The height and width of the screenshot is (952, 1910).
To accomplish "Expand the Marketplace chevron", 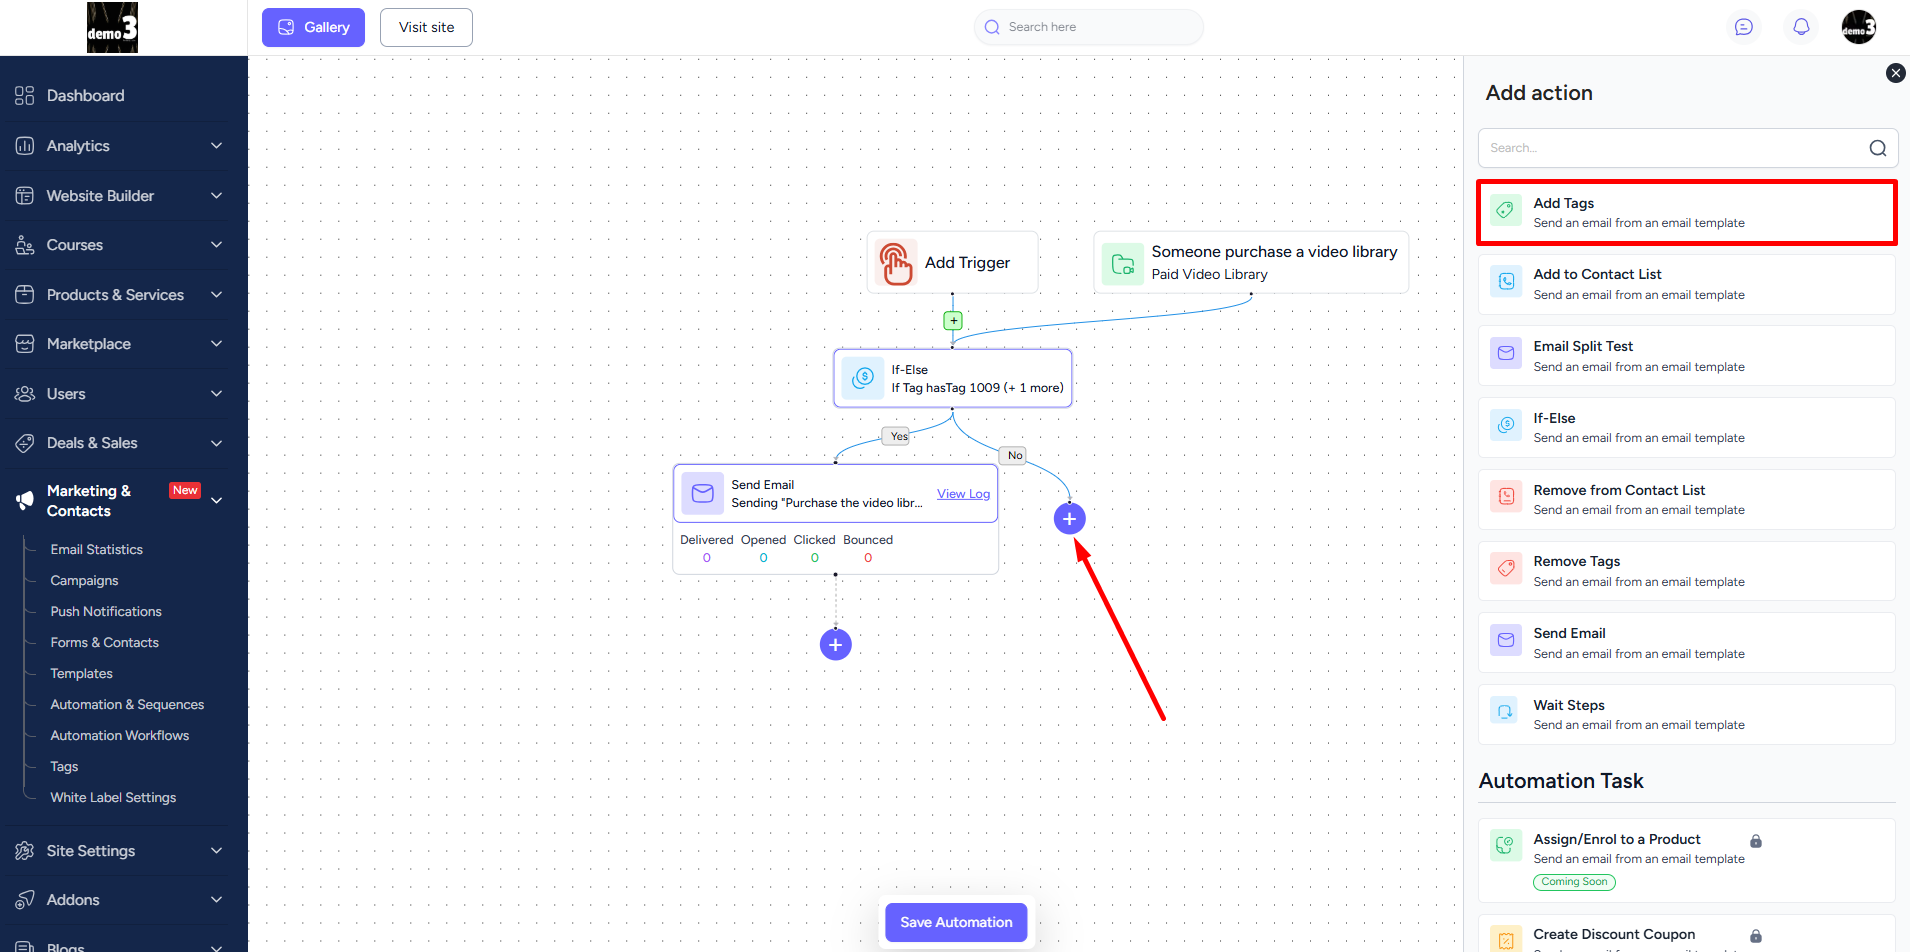I will point(216,344).
